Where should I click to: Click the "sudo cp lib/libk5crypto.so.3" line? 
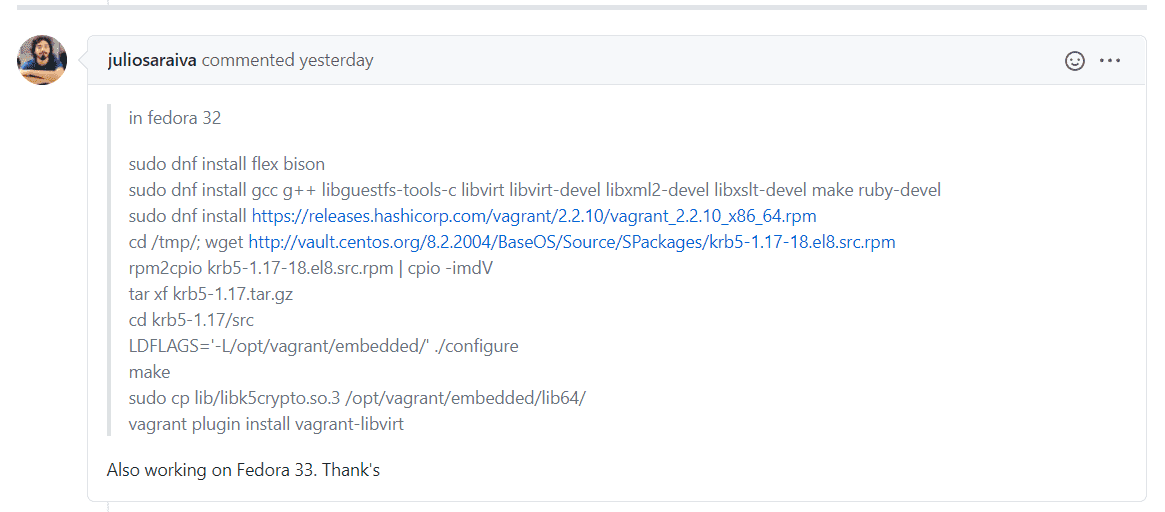pos(356,398)
